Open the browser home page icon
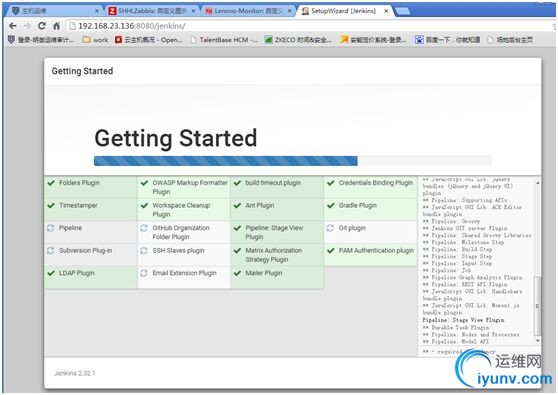 (x=56, y=26)
